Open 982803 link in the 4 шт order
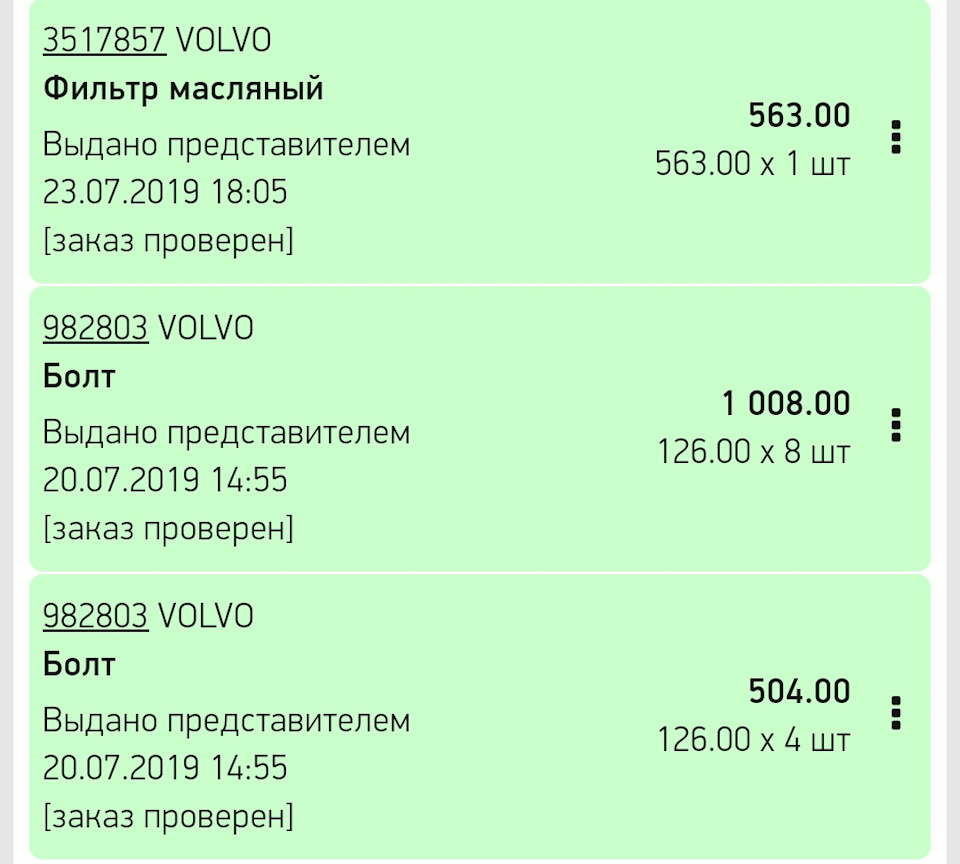This screenshot has width=960, height=864. point(96,616)
